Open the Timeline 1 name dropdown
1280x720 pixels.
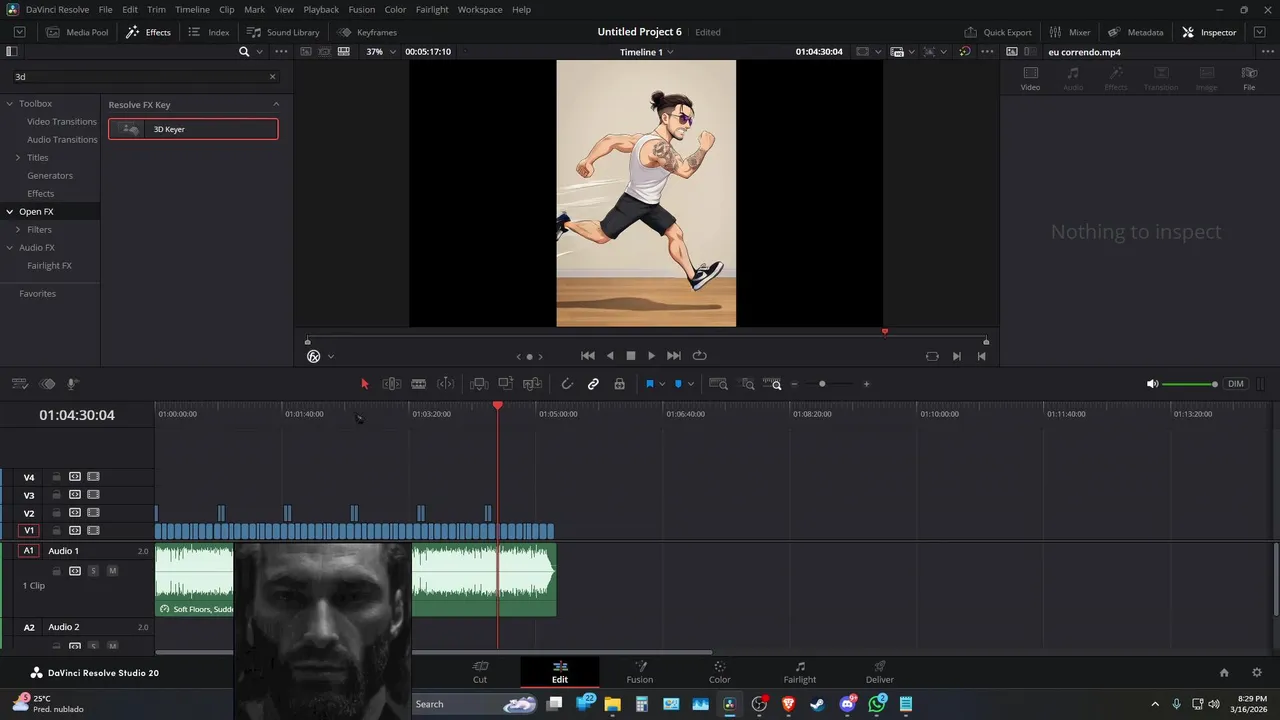click(647, 52)
